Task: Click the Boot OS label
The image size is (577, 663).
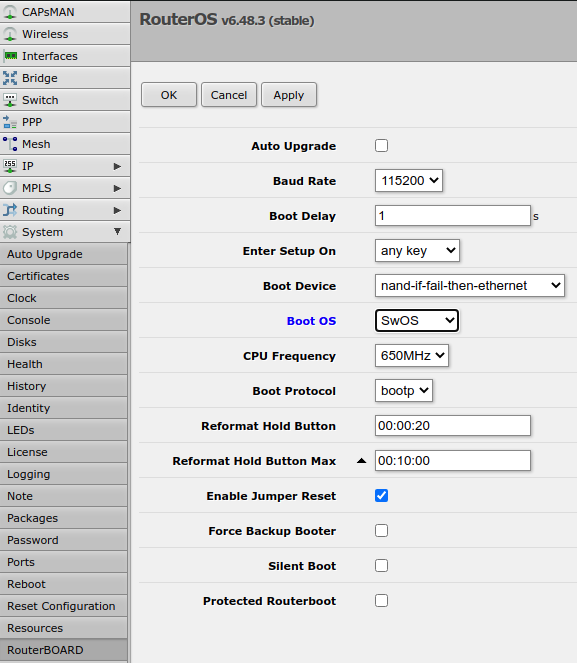Action: (311, 321)
